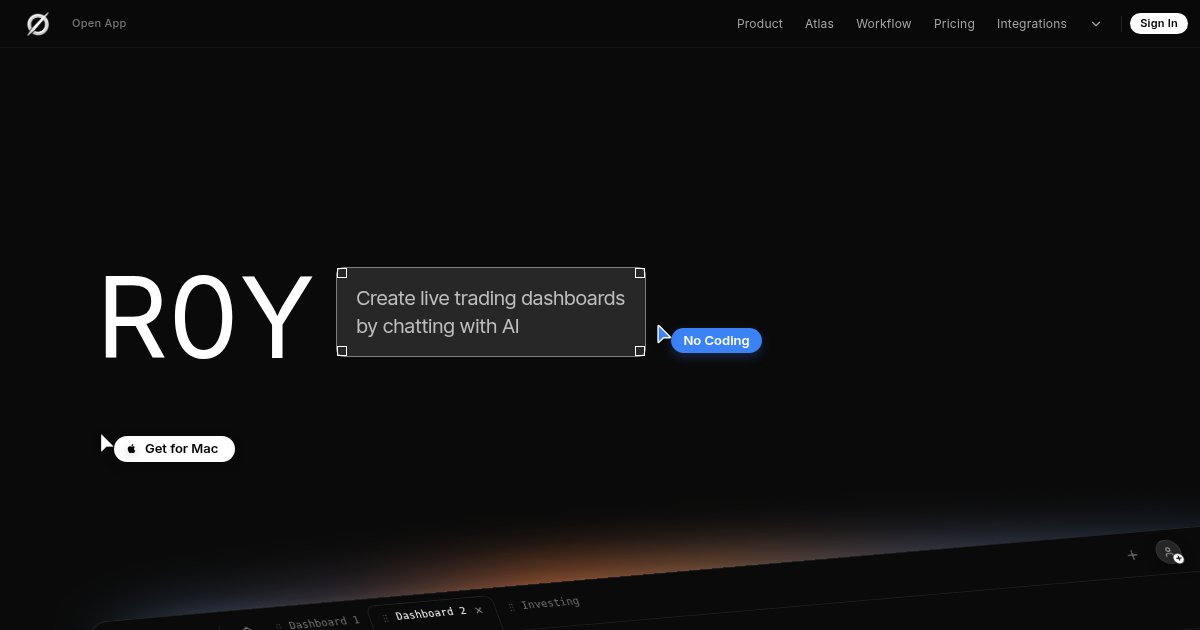Select the Dashboard 2 tab

(431, 613)
